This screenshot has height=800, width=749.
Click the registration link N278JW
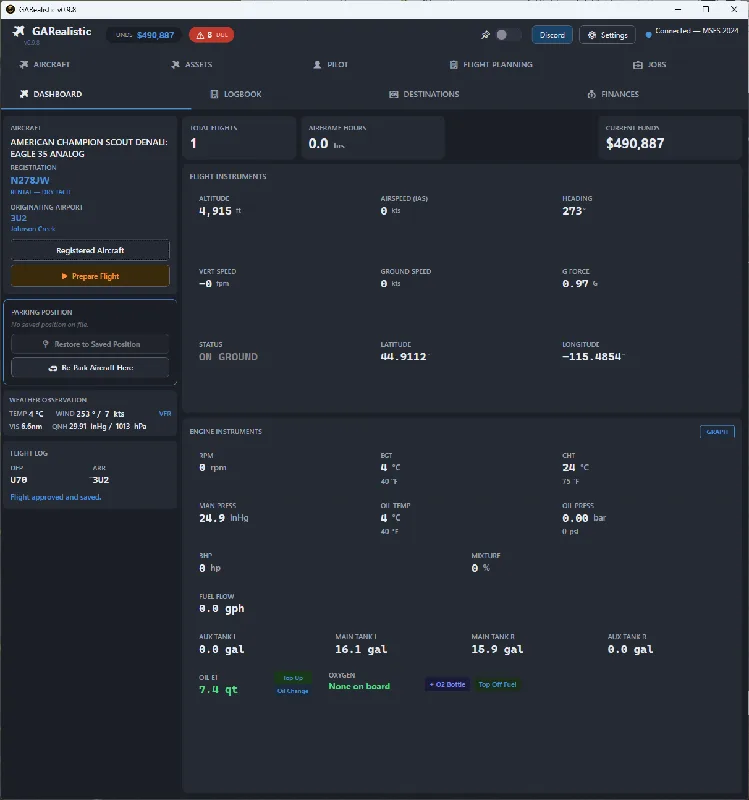coord(30,180)
